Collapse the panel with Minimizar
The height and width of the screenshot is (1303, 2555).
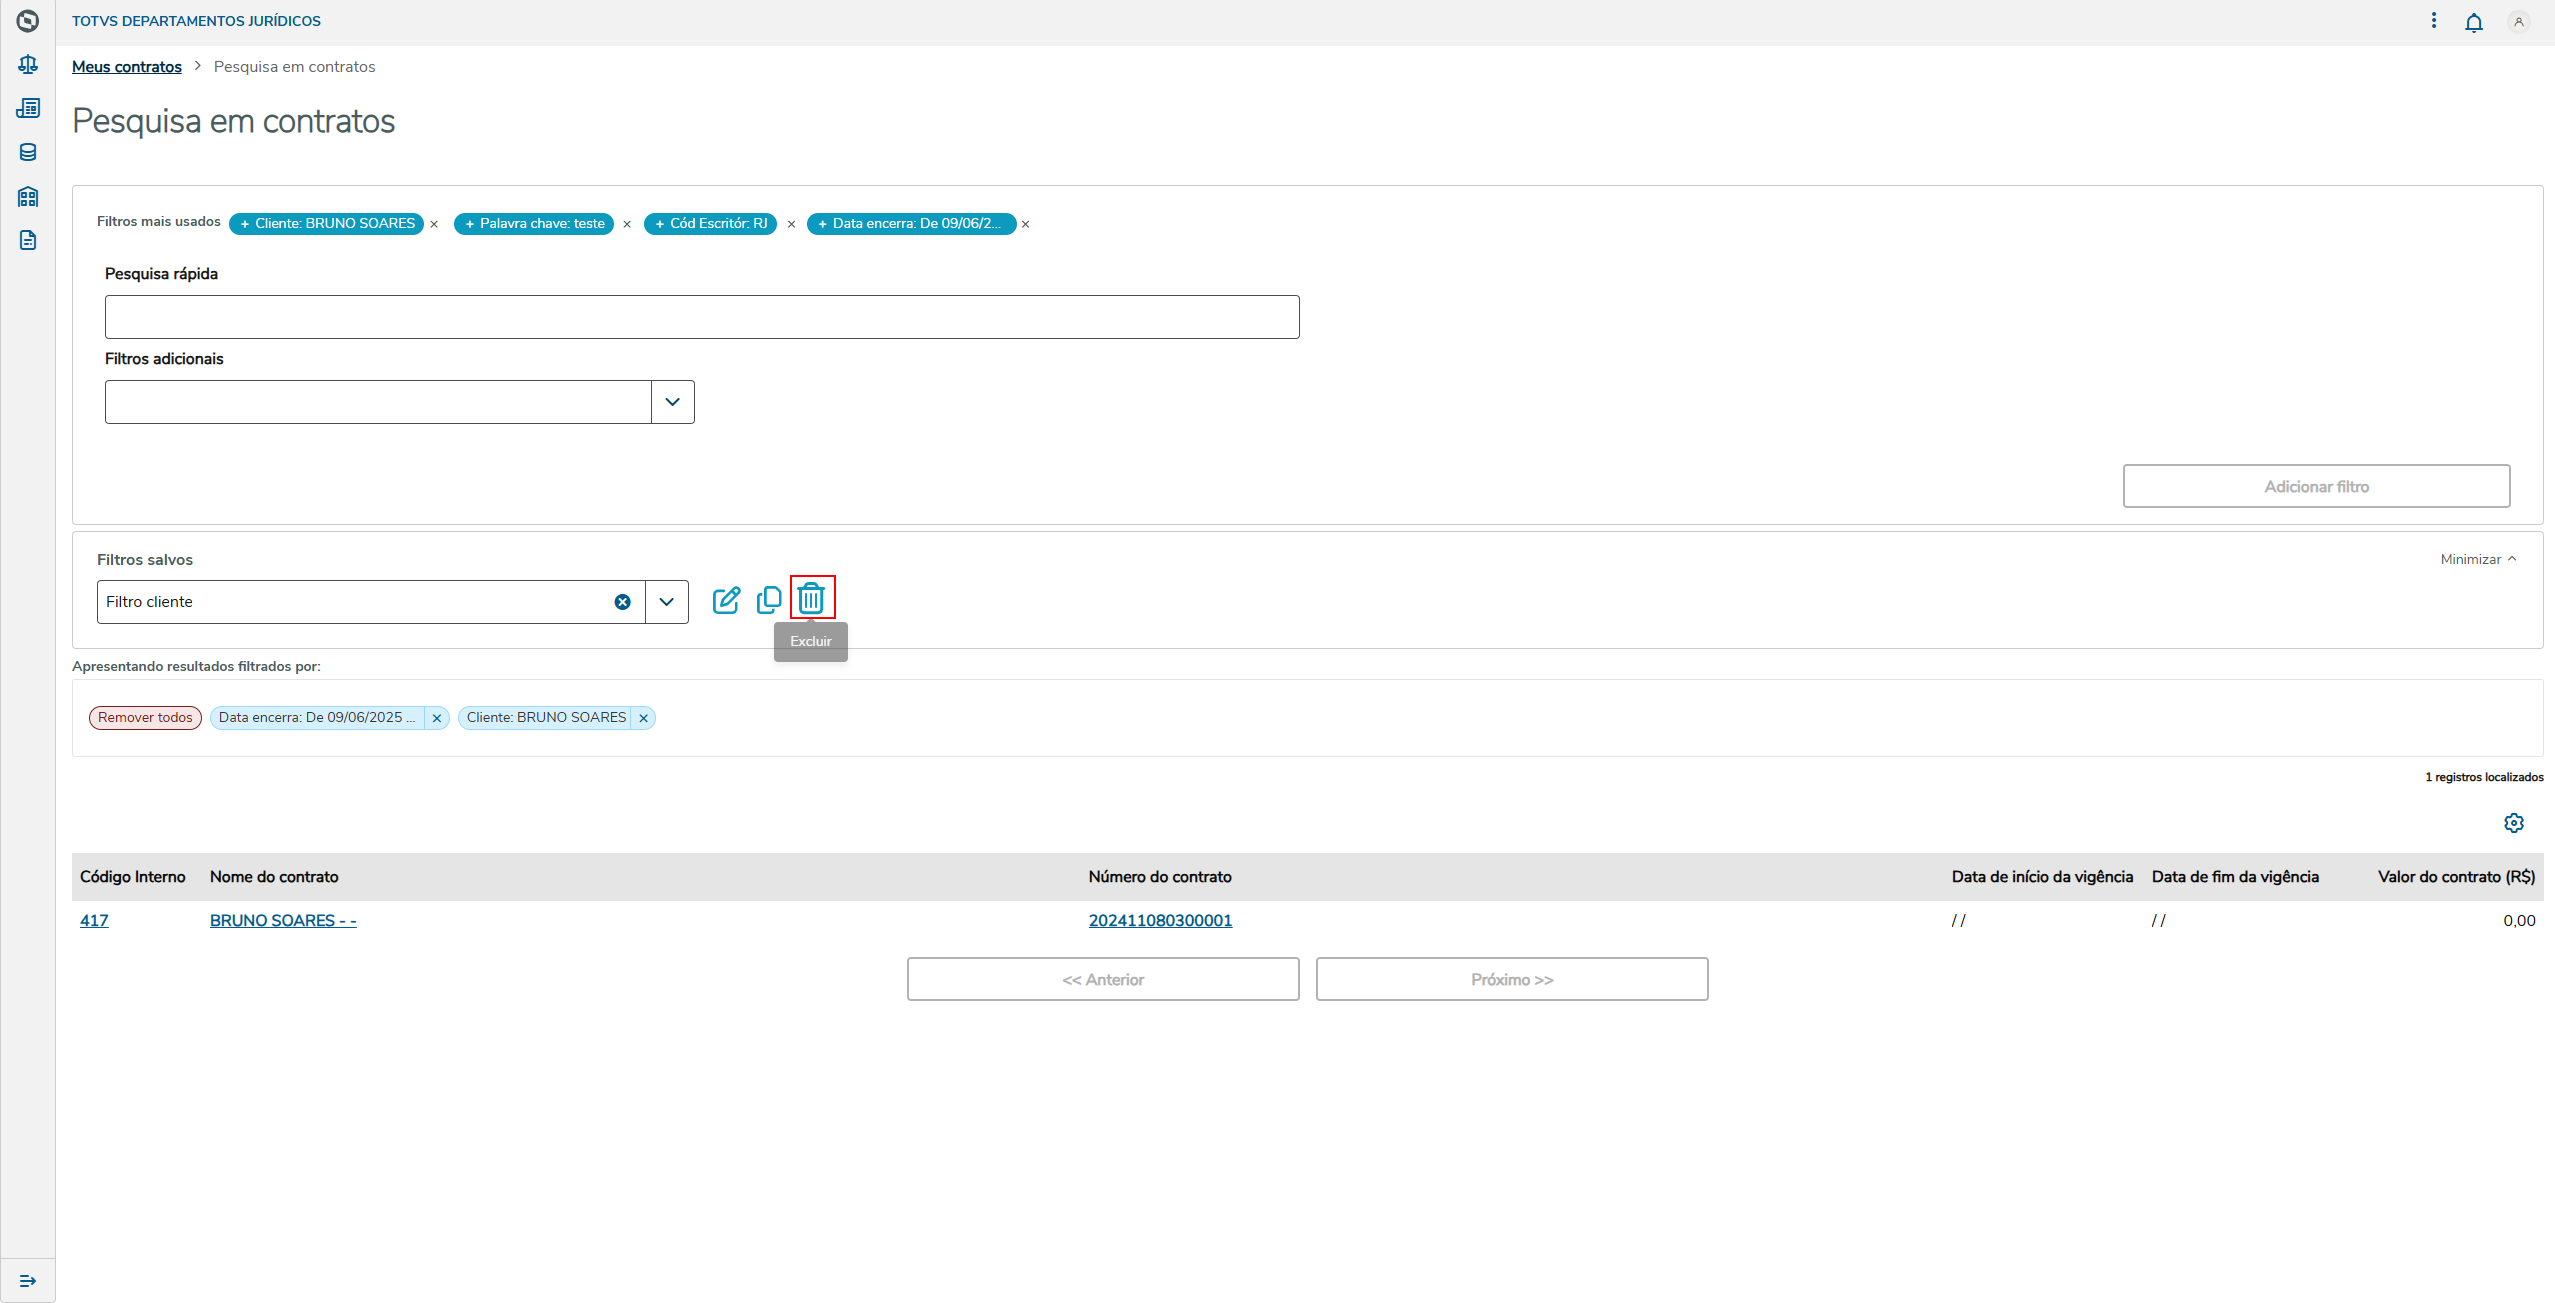pos(2477,559)
